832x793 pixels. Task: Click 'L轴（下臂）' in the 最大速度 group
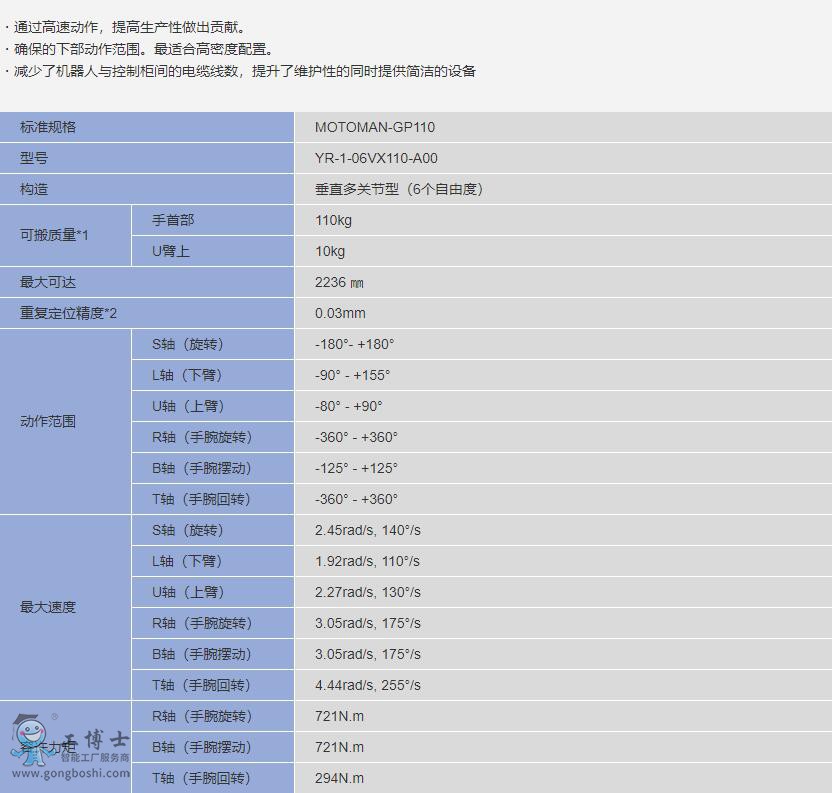click(187, 561)
